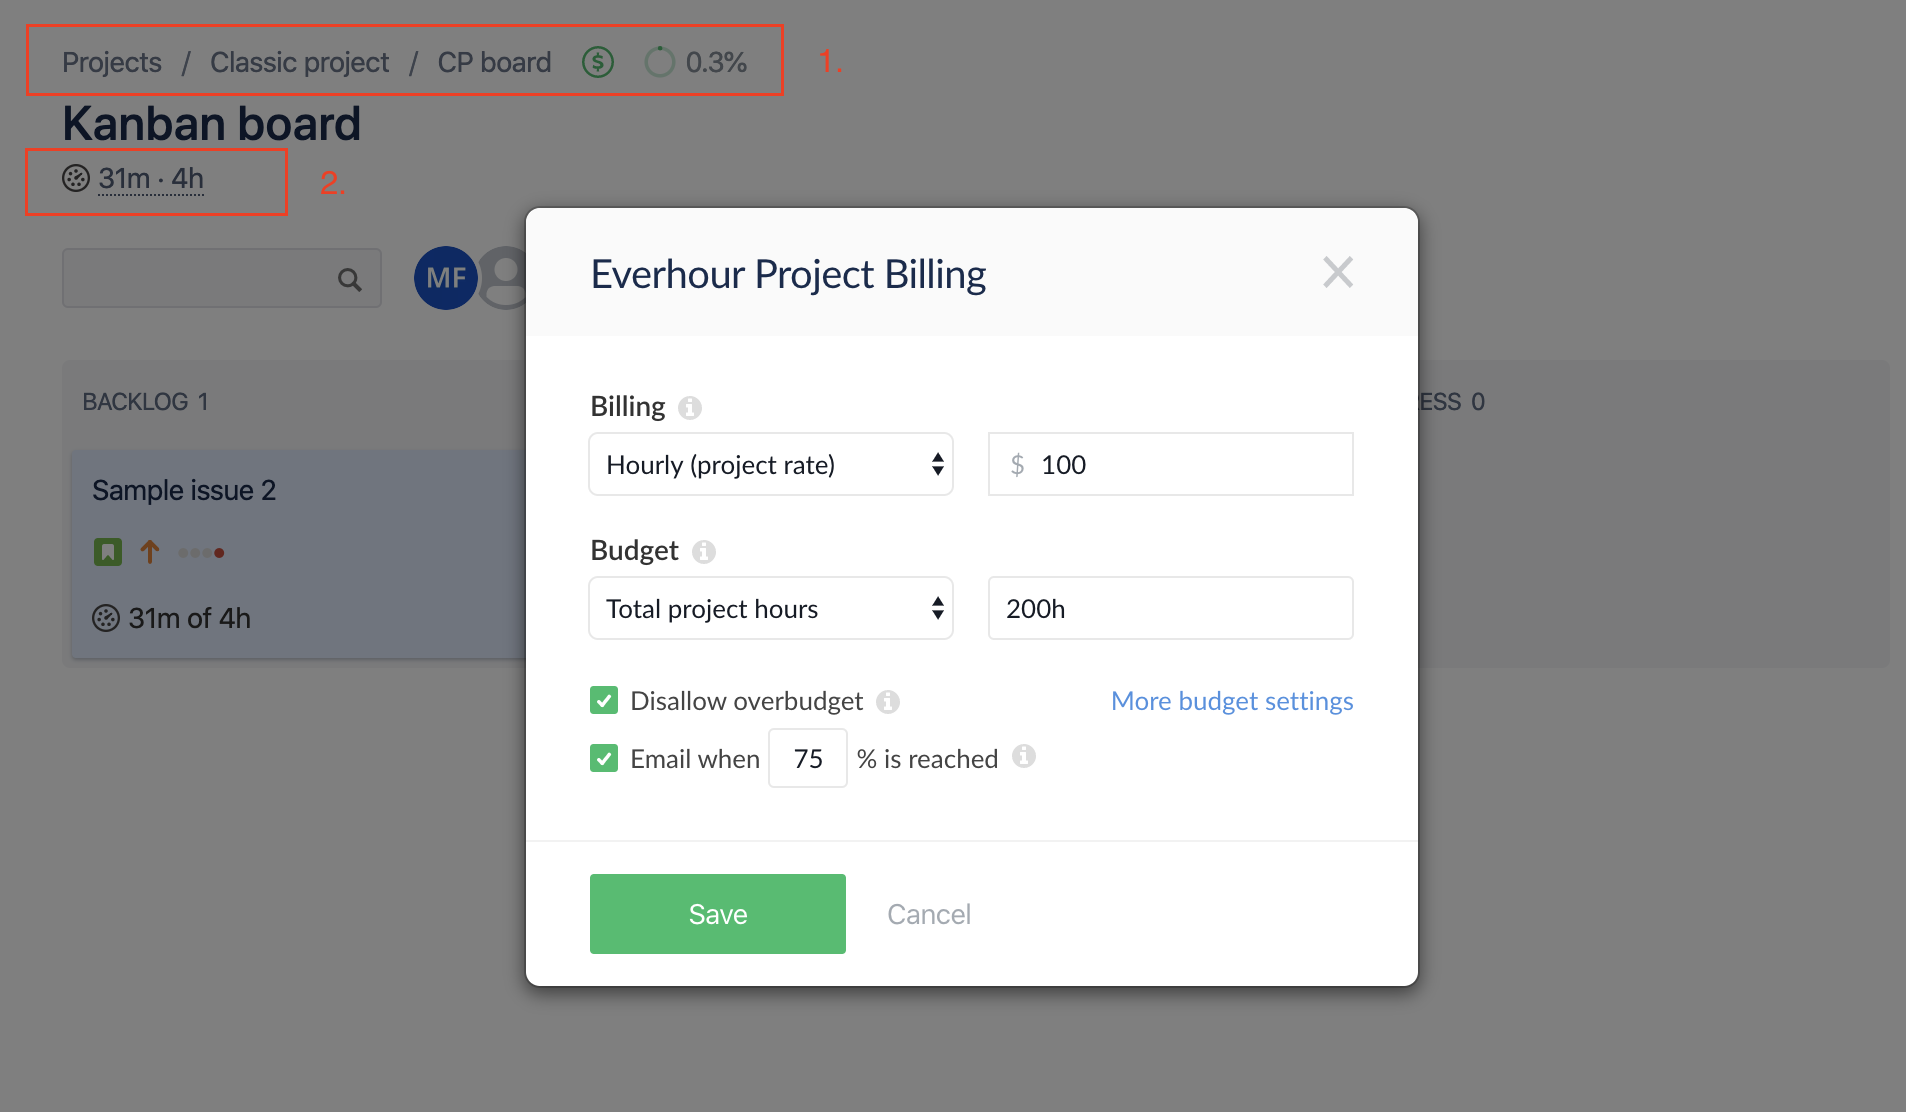
Task: Click the Disallow overbudget info icon
Action: (888, 702)
